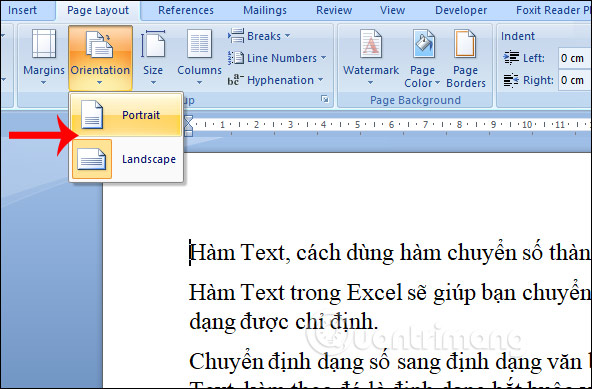Open the Developer tab
Image resolution: width=592 pixels, height=389 pixels.
[x=461, y=10]
